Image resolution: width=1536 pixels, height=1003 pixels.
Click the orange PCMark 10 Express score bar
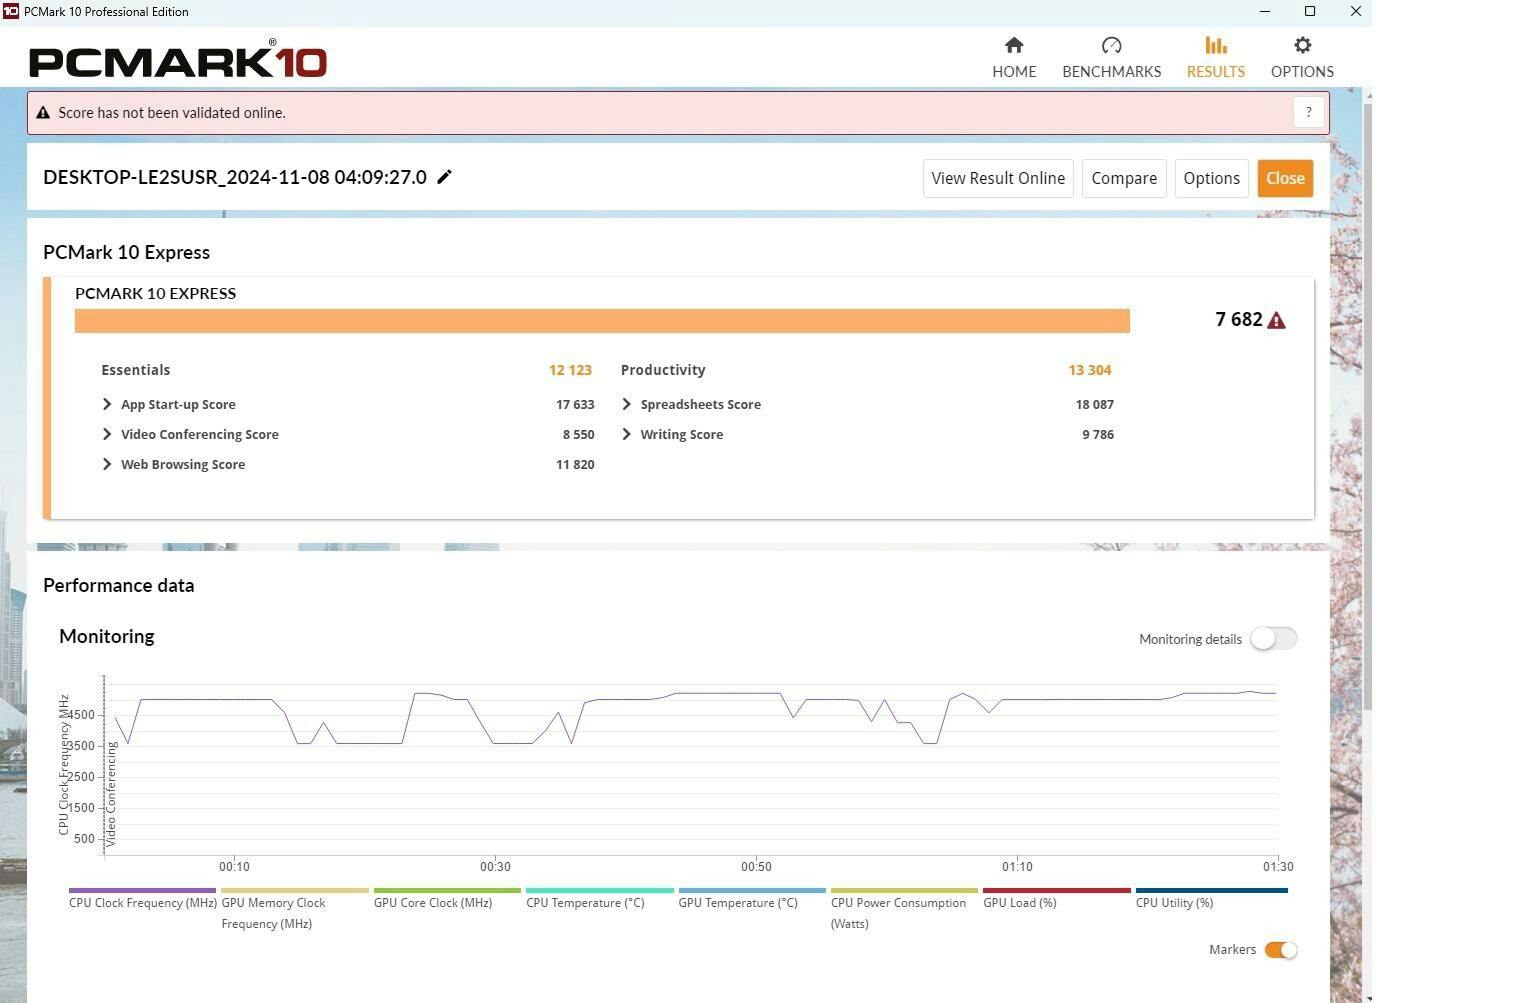(x=602, y=320)
